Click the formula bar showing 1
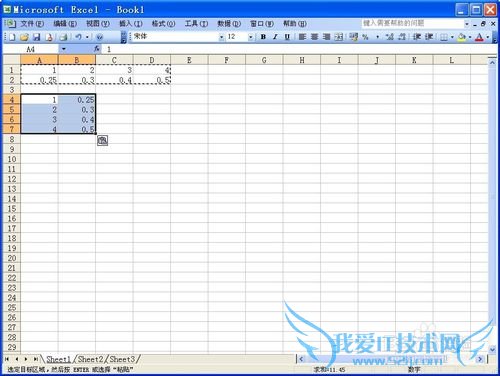Image resolution: width=500 pixels, height=376 pixels. pos(299,49)
